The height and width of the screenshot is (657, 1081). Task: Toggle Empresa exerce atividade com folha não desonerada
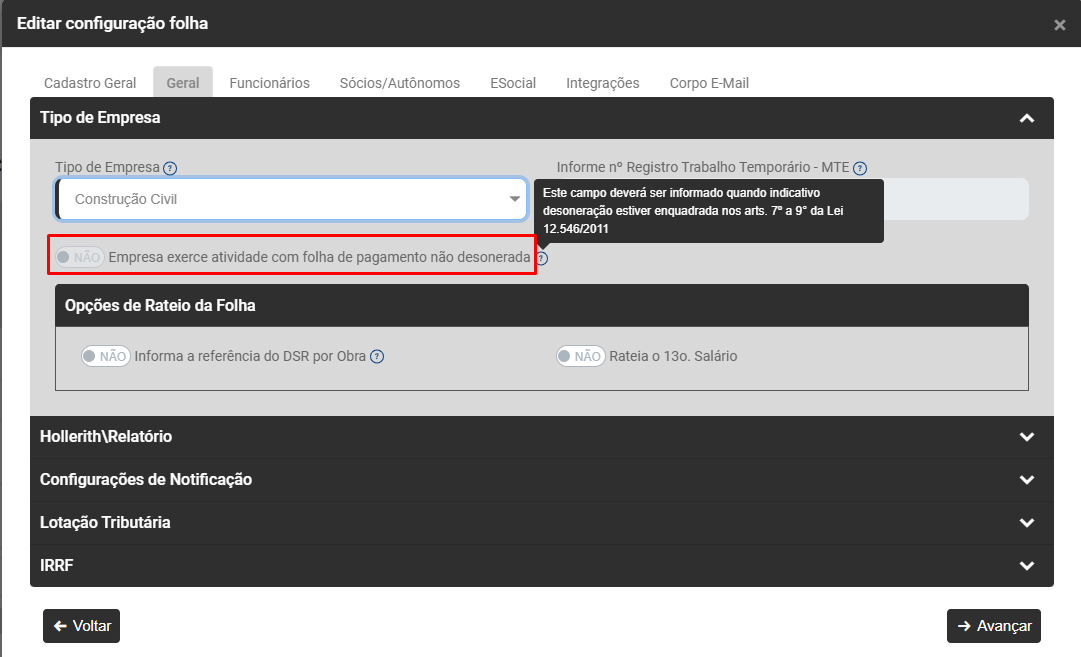[79, 258]
